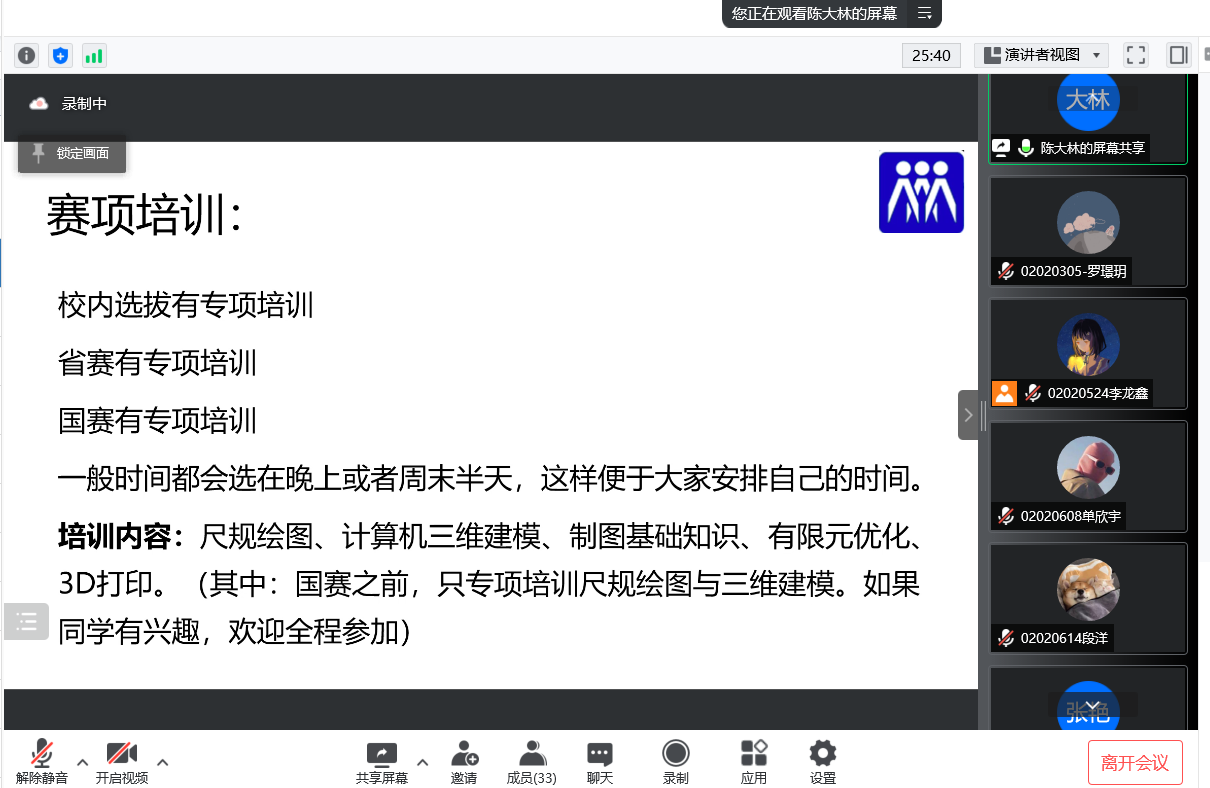The height and width of the screenshot is (788, 1210).
Task: Enter full screen mode icon
Action: 1136,55
